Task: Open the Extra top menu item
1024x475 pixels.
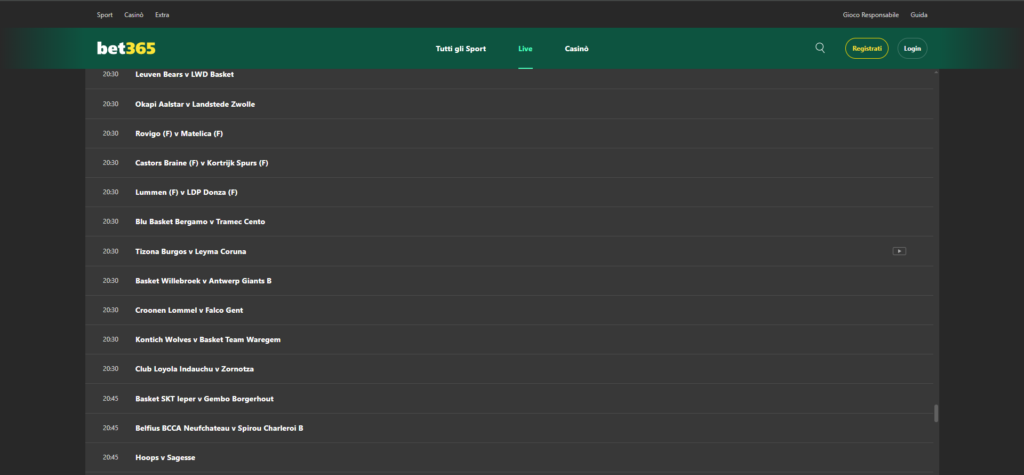Action: 162,15
